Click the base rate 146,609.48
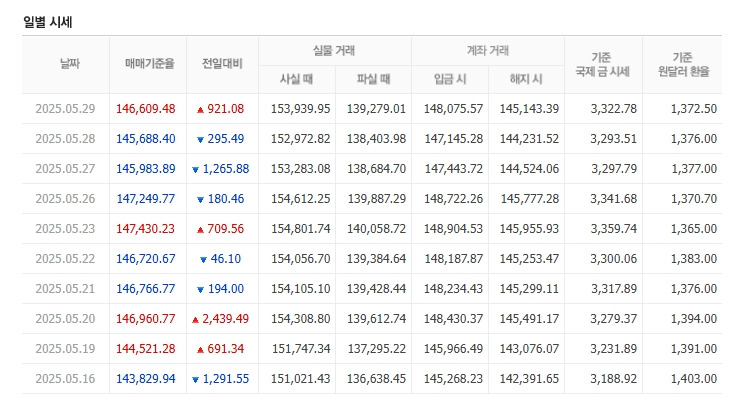 coord(146,109)
